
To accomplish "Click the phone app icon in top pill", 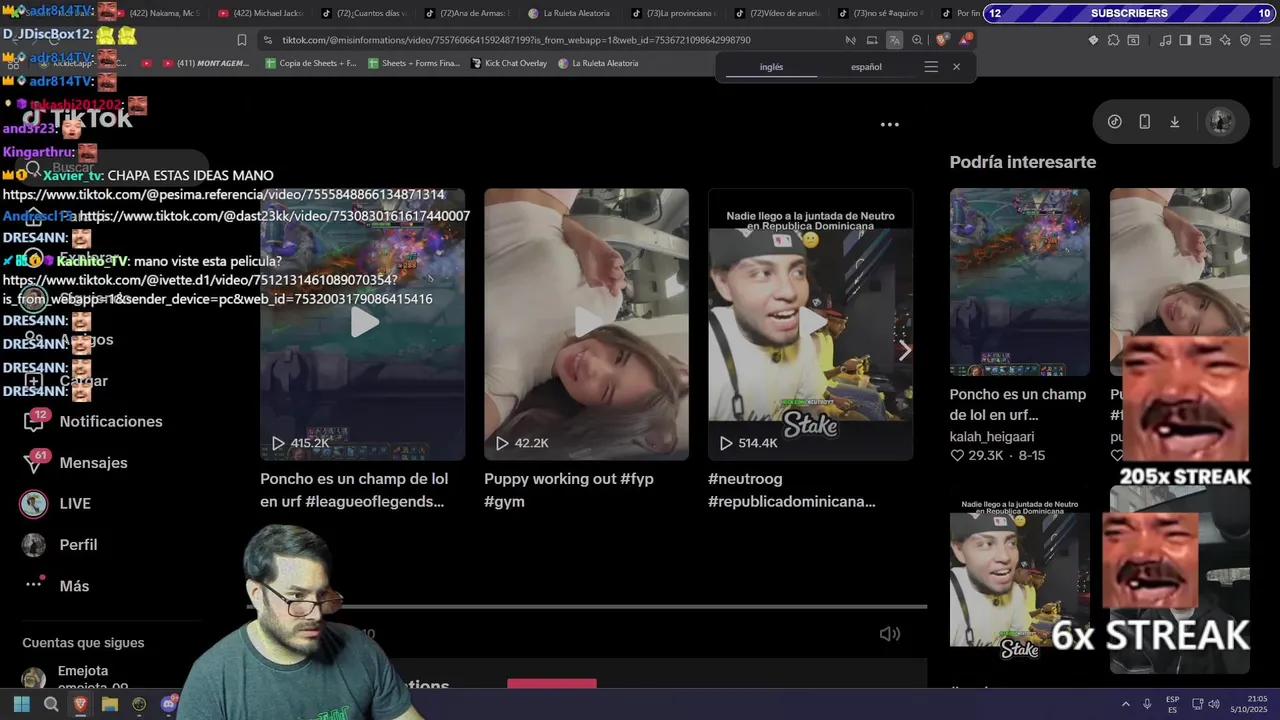I will [1145, 122].
